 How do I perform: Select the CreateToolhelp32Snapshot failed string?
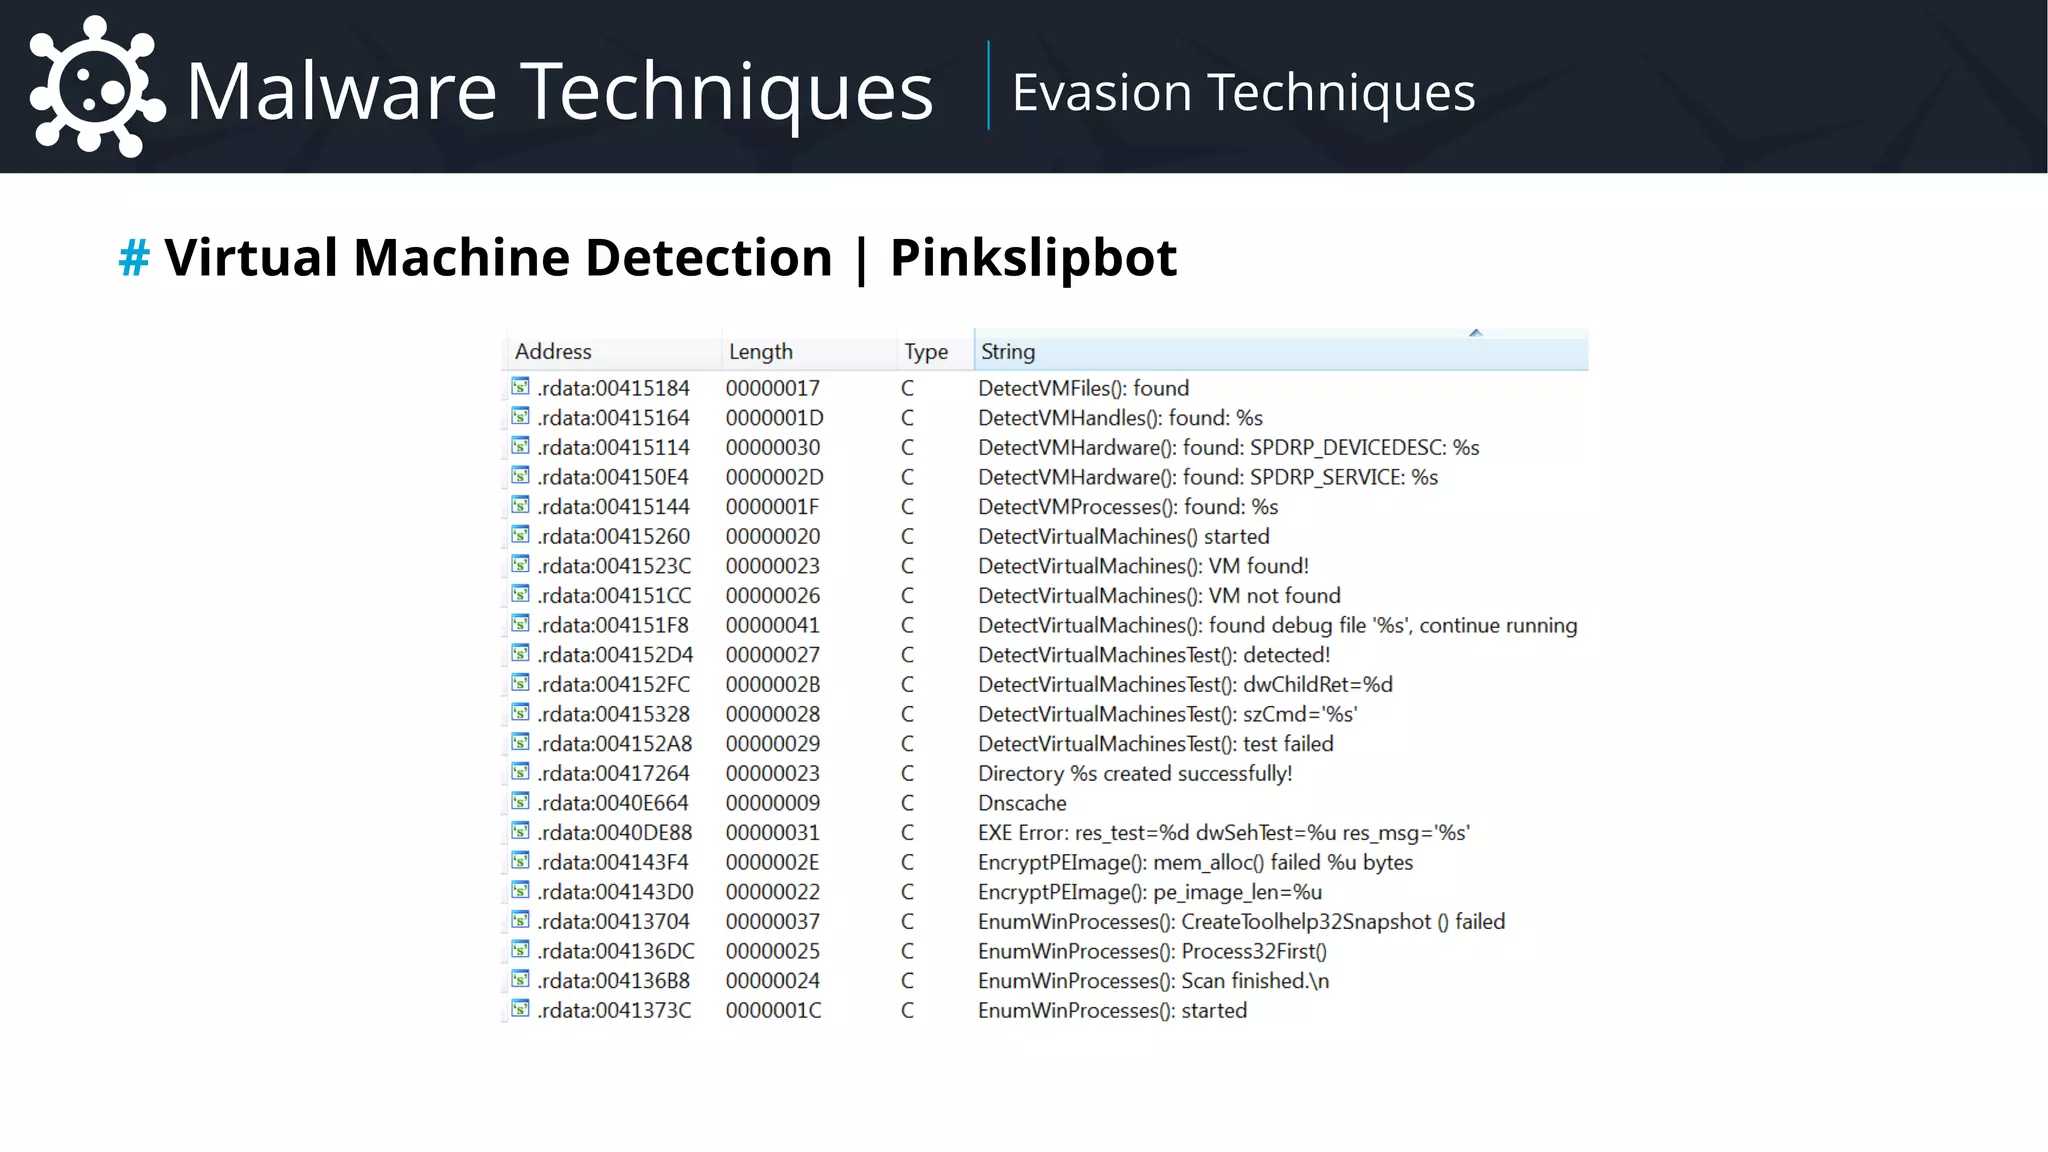tap(1241, 922)
